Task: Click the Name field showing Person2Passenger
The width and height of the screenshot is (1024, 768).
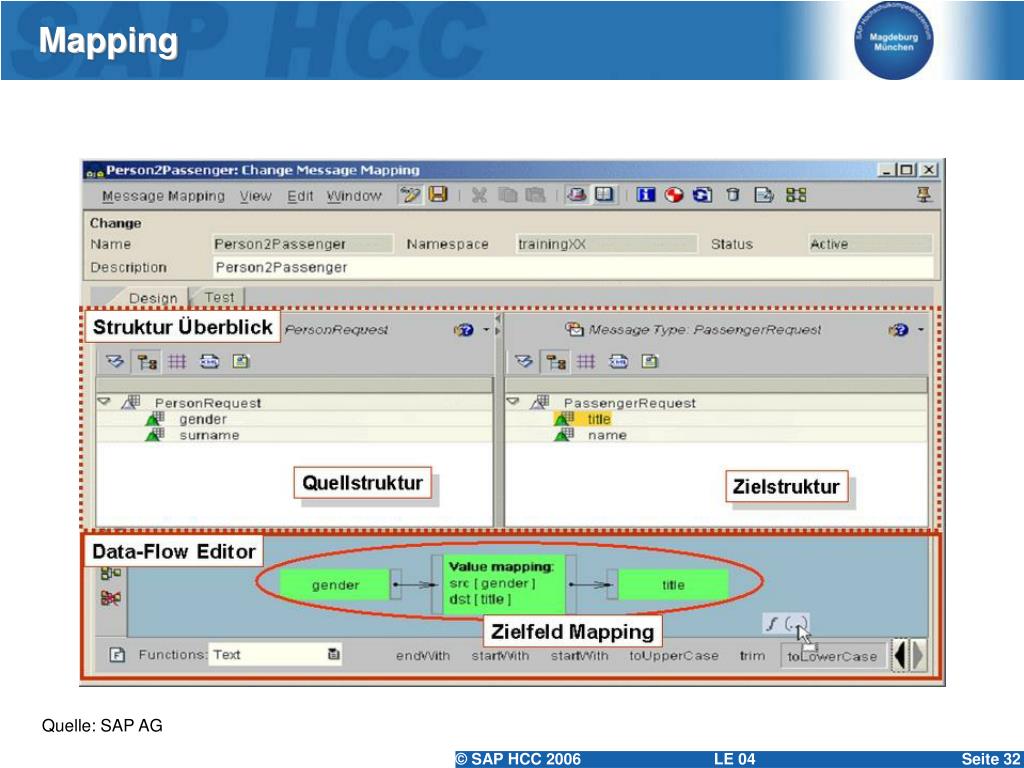Action: [x=302, y=244]
